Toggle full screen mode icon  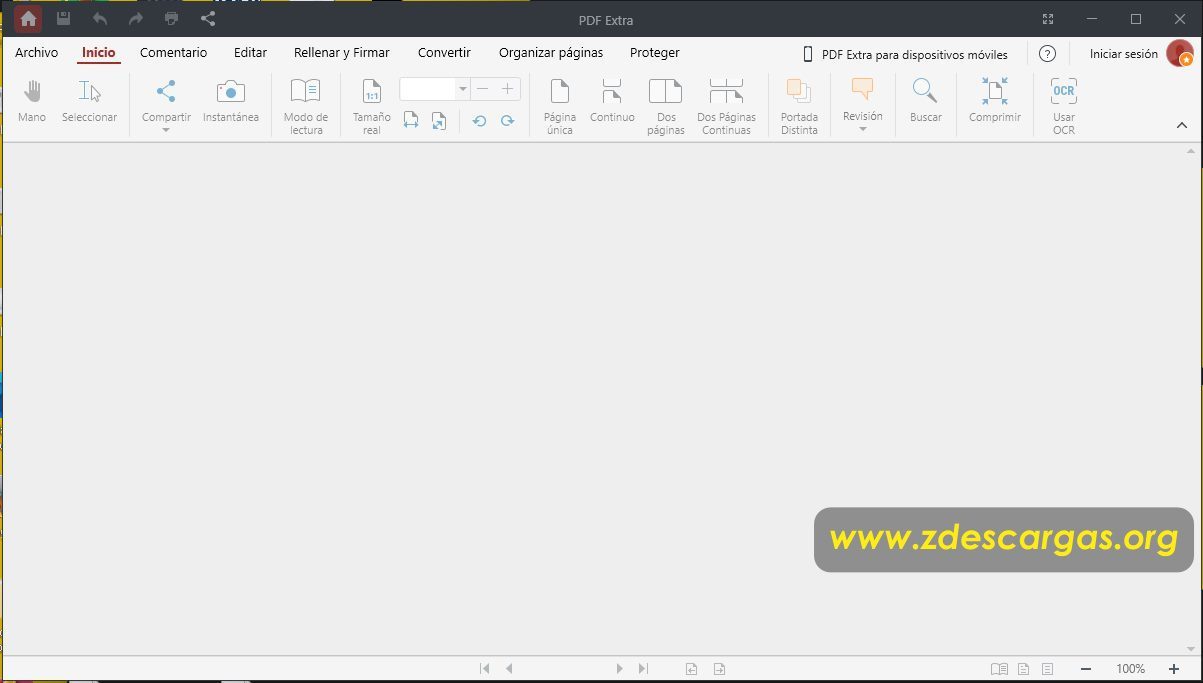point(1048,19)
